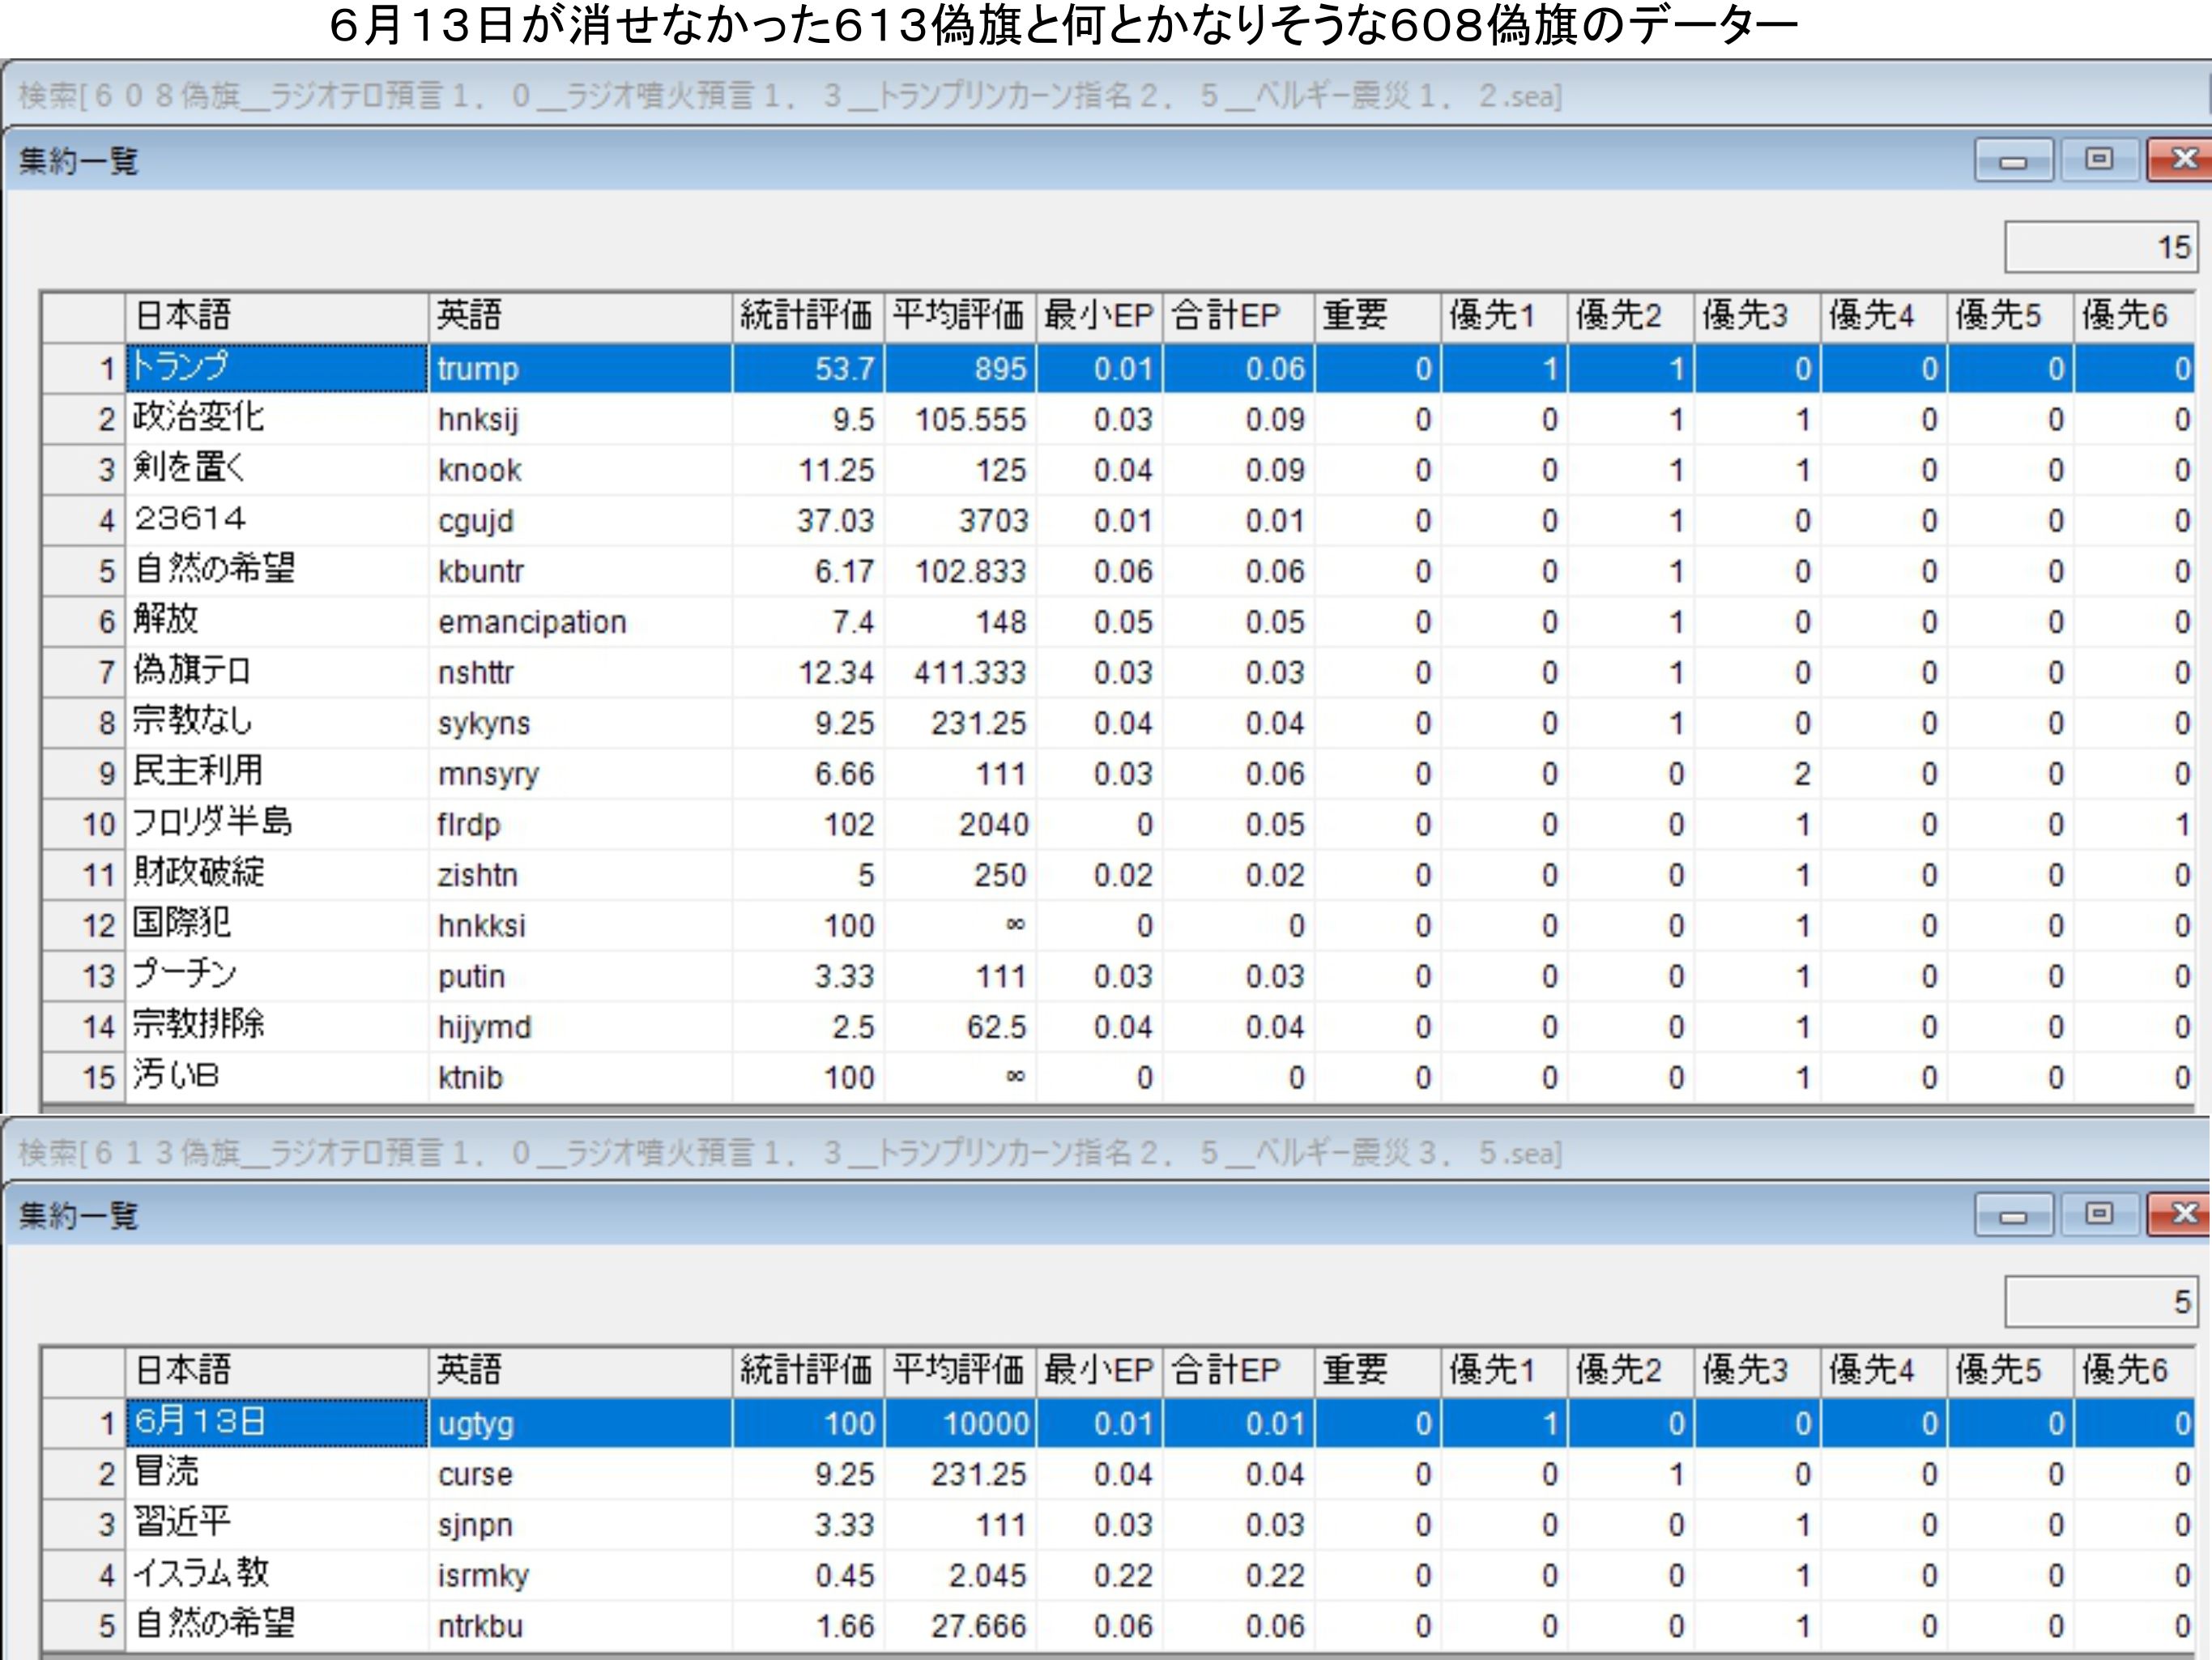Select the 民主利用 cell
Viewport: 2212px width, 1660px height.
277,773
